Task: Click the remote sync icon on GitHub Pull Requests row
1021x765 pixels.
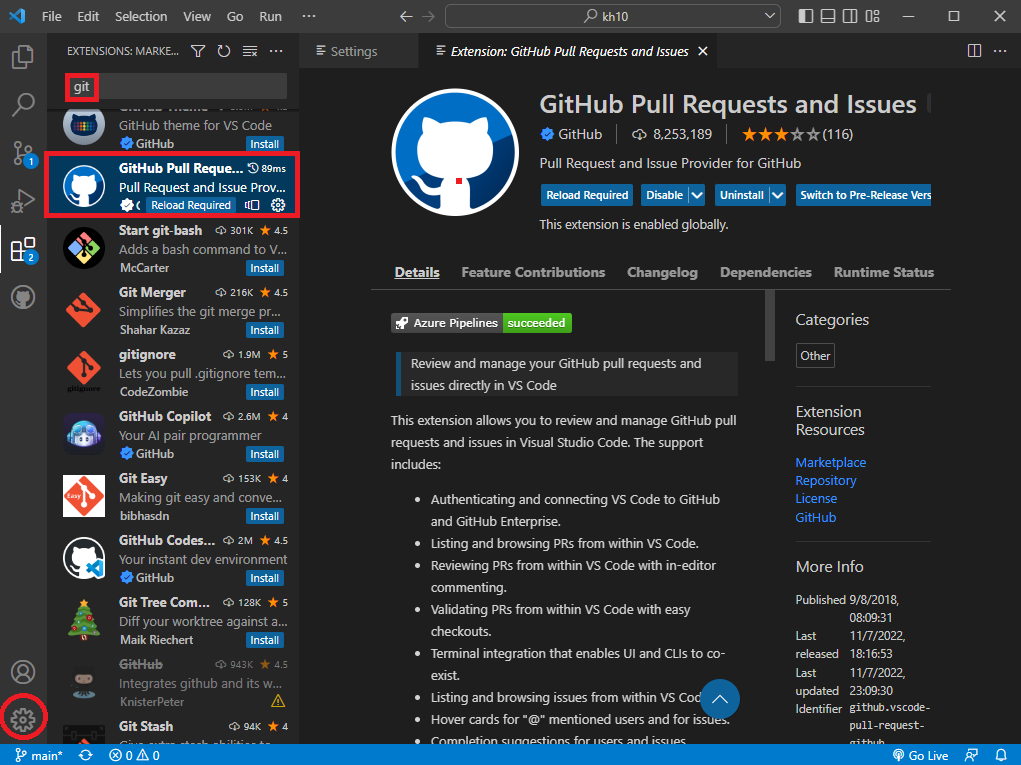Action: (252, 205)
